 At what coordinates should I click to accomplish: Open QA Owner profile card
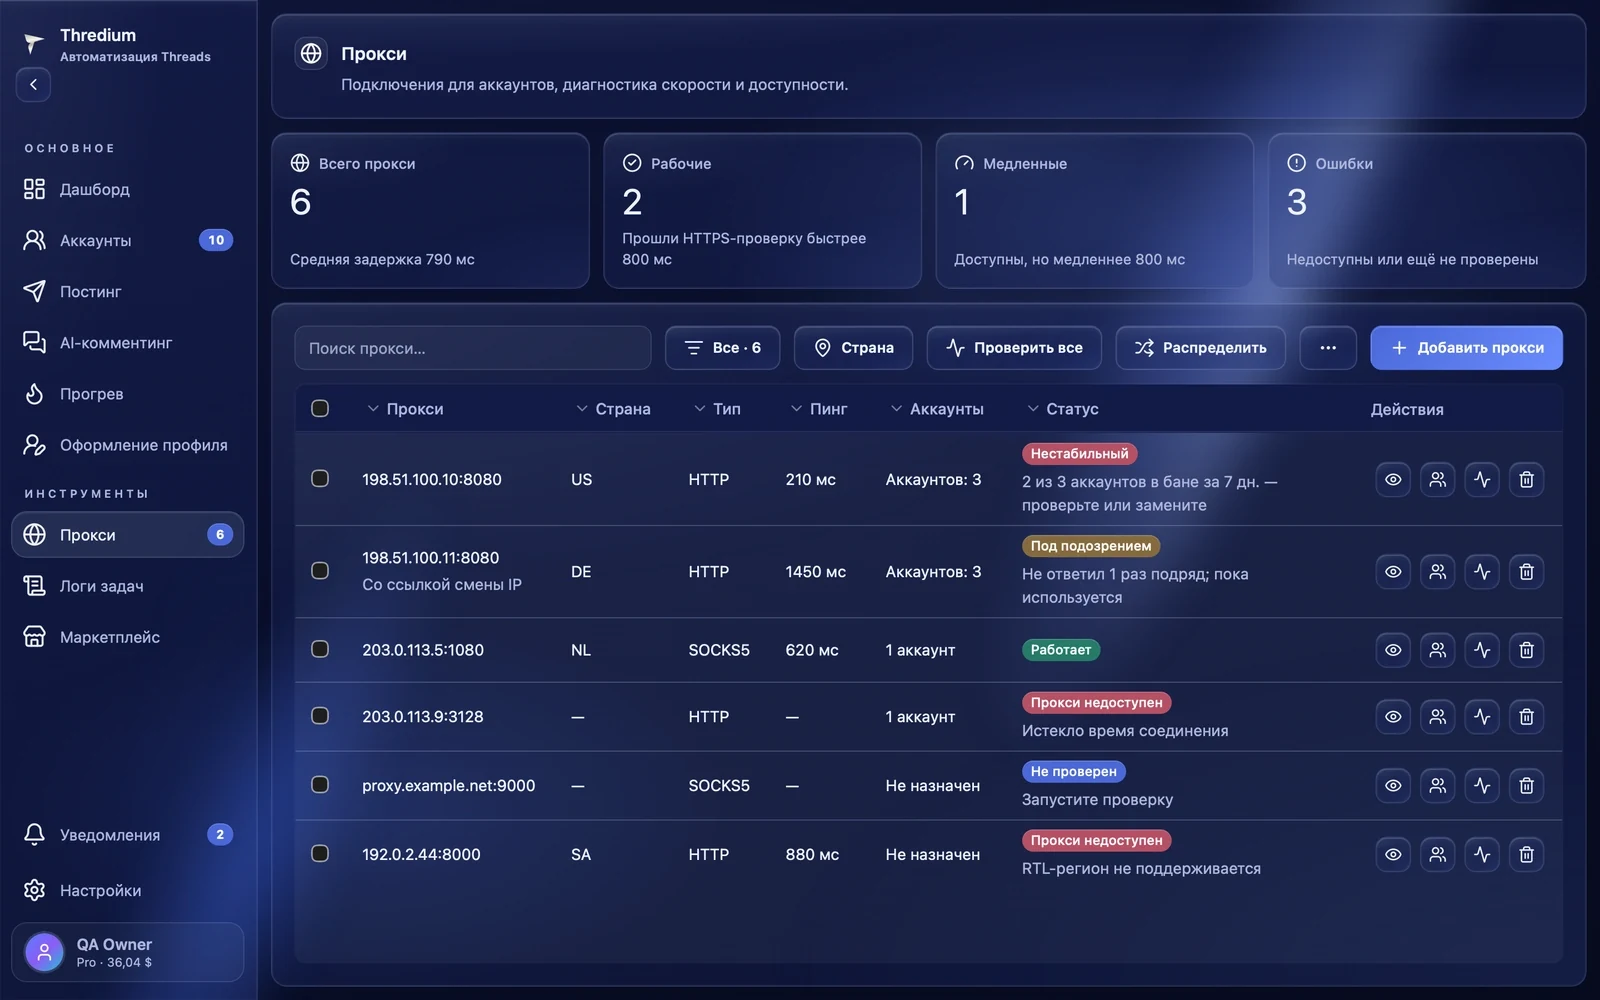pyautogui.click(x=128, y=952)
